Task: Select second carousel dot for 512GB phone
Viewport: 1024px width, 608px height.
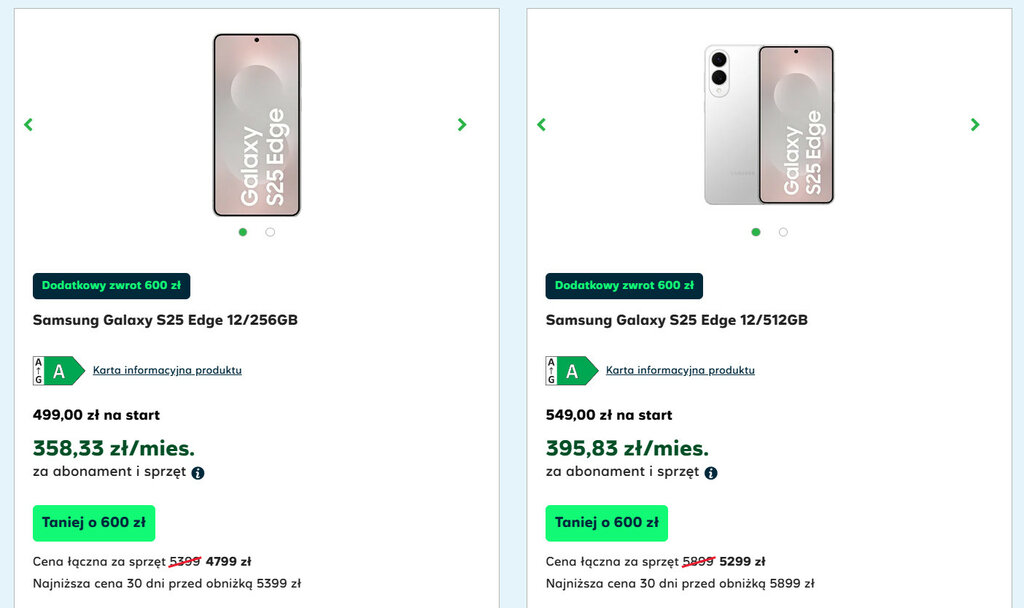Action: (783, 232)
